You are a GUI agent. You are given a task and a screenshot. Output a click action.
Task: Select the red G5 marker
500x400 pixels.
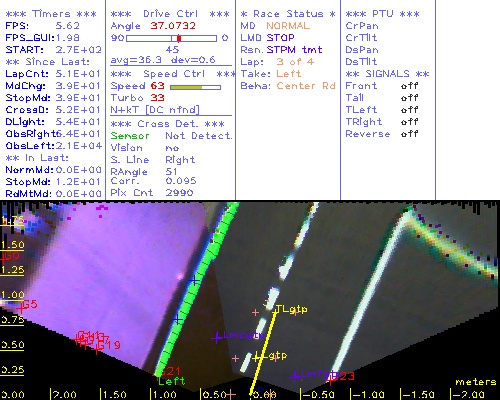tap(30, 304)
